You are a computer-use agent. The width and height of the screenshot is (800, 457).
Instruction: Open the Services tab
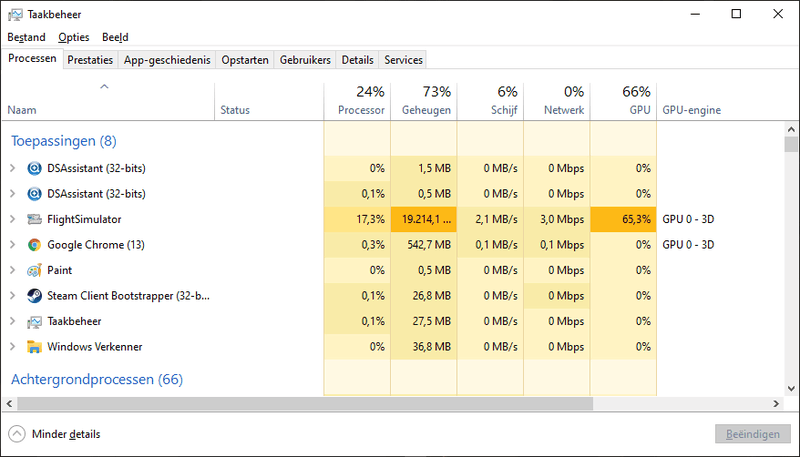(403, 60)
